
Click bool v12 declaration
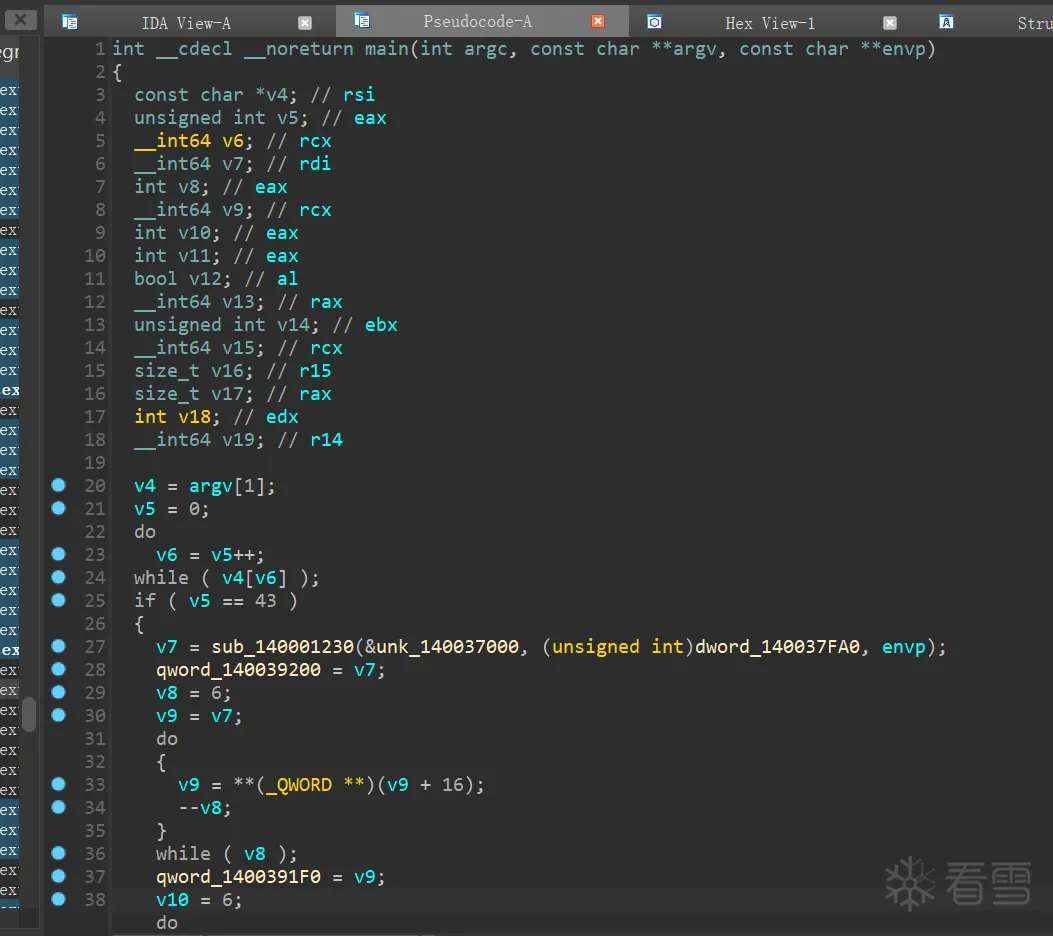click(182, 279)
